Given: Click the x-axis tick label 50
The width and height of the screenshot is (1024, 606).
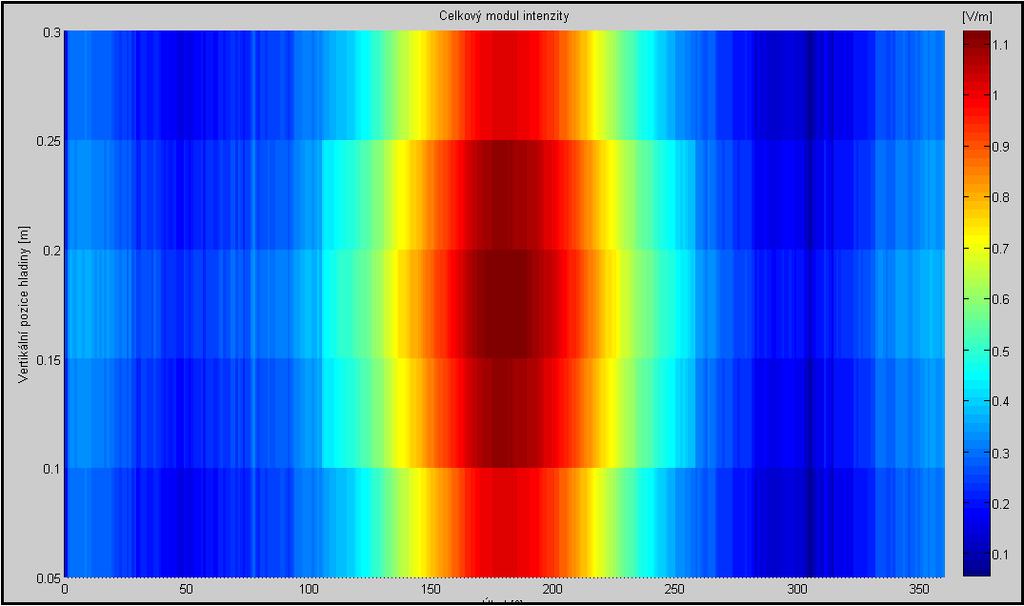Looking at the screenshot, I should pos(186,590).
